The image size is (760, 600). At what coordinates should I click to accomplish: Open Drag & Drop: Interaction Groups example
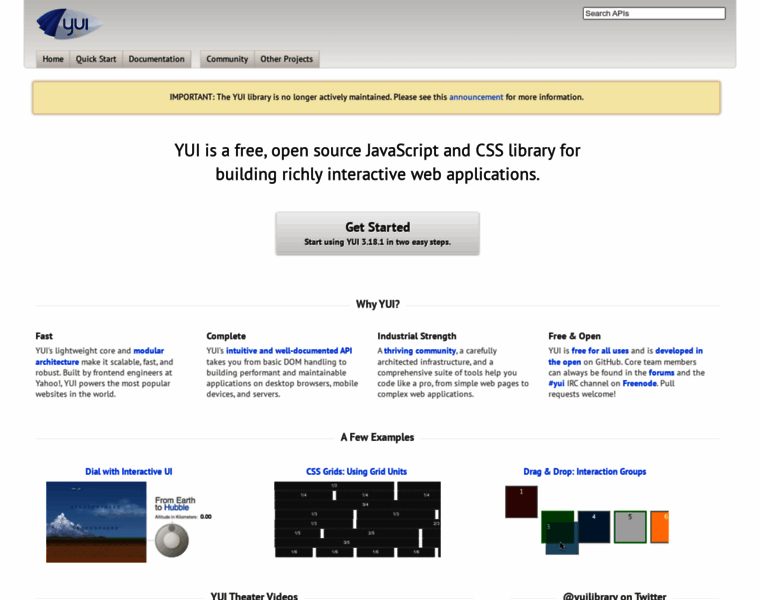pos(585,472)
